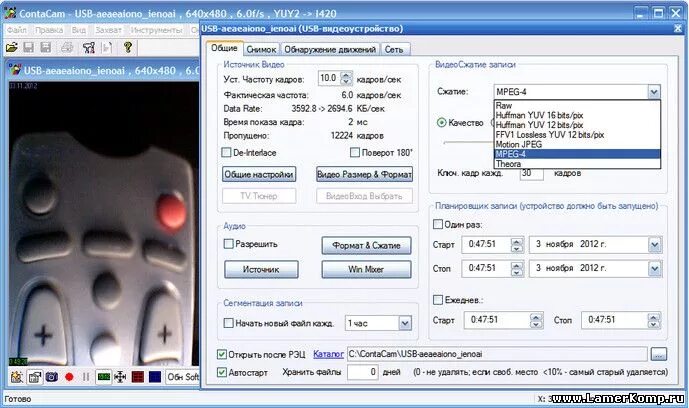Switch to the Сеть tab
Screen dimensions: 689x408
click(394, 50)
